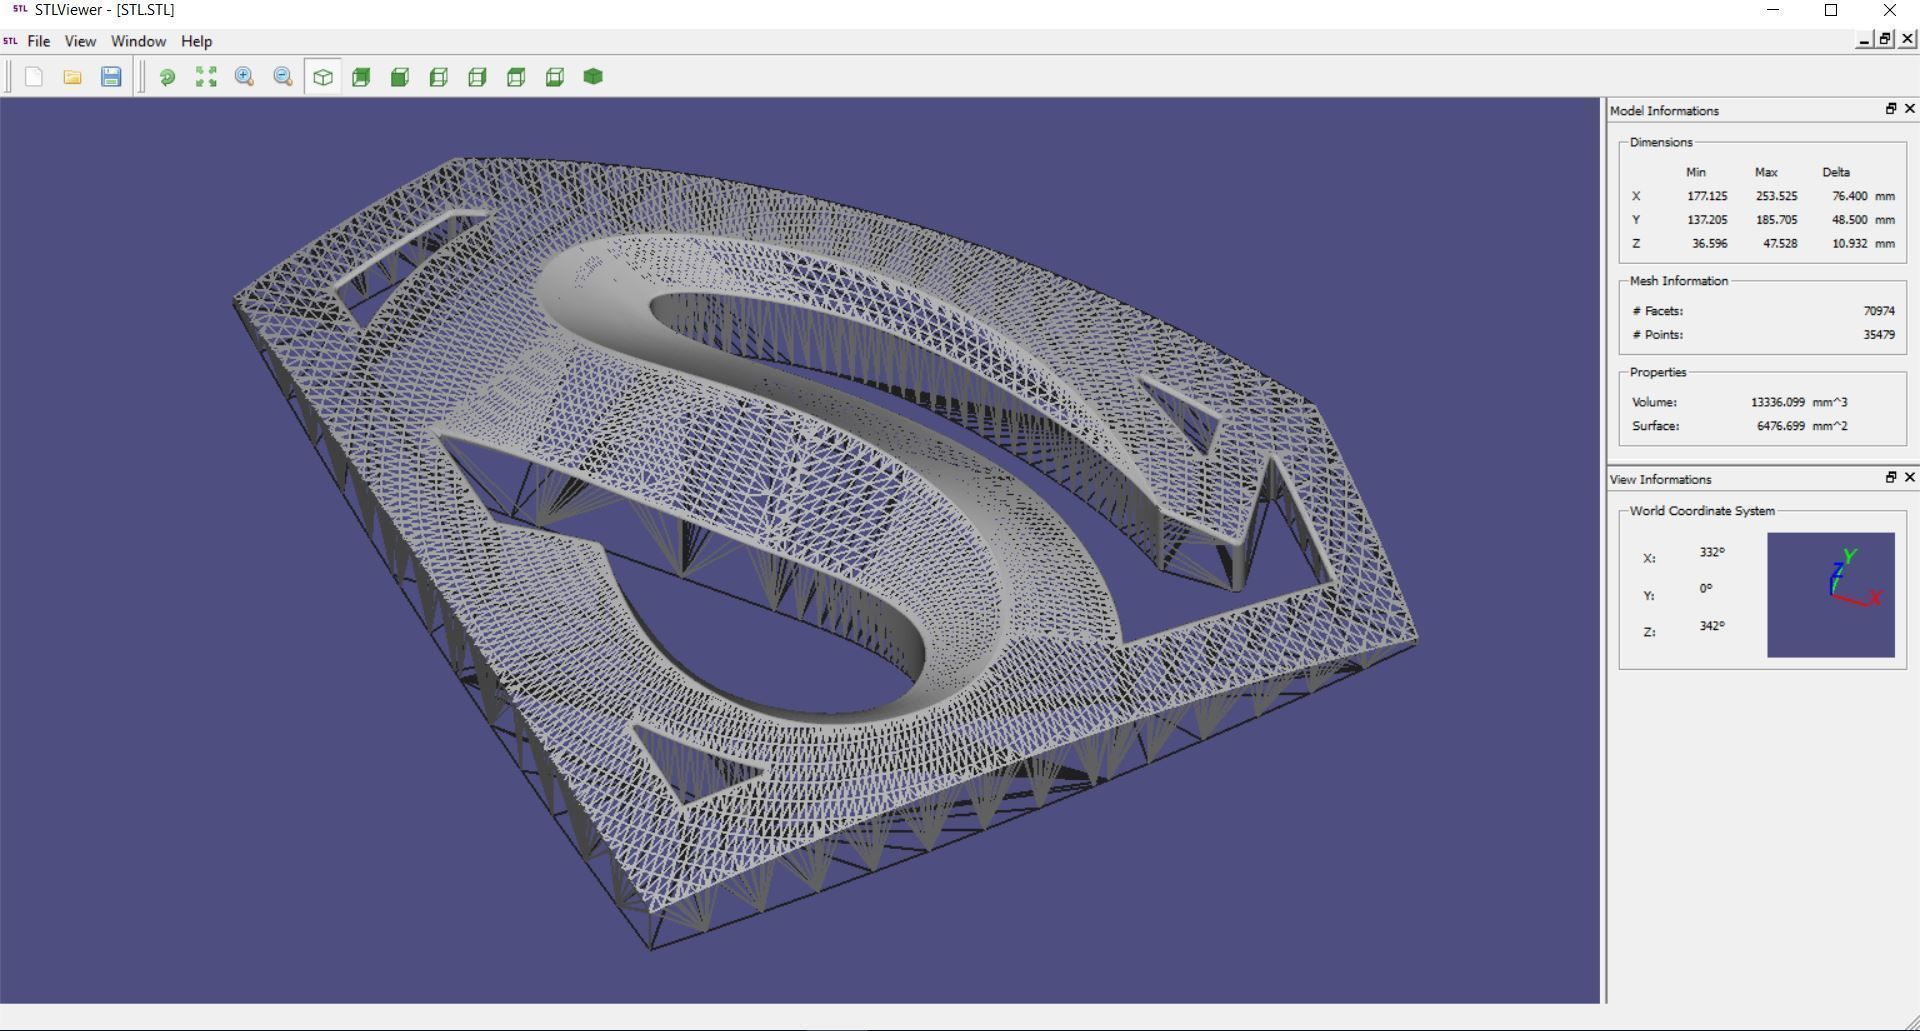Undock the Model Informations panel
Image resolution: width=1920 pixels, height=1031 pixels.
click(x=1891, y=108)
